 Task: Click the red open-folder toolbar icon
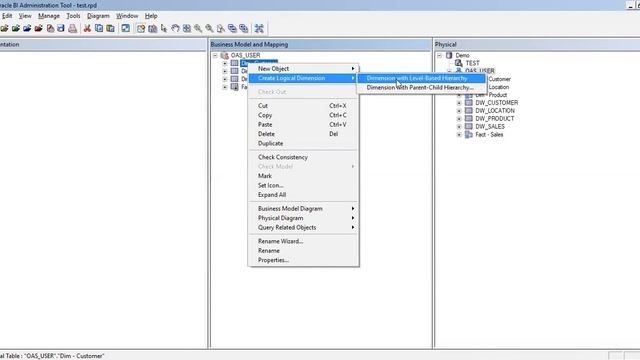[x=38, y=28]
